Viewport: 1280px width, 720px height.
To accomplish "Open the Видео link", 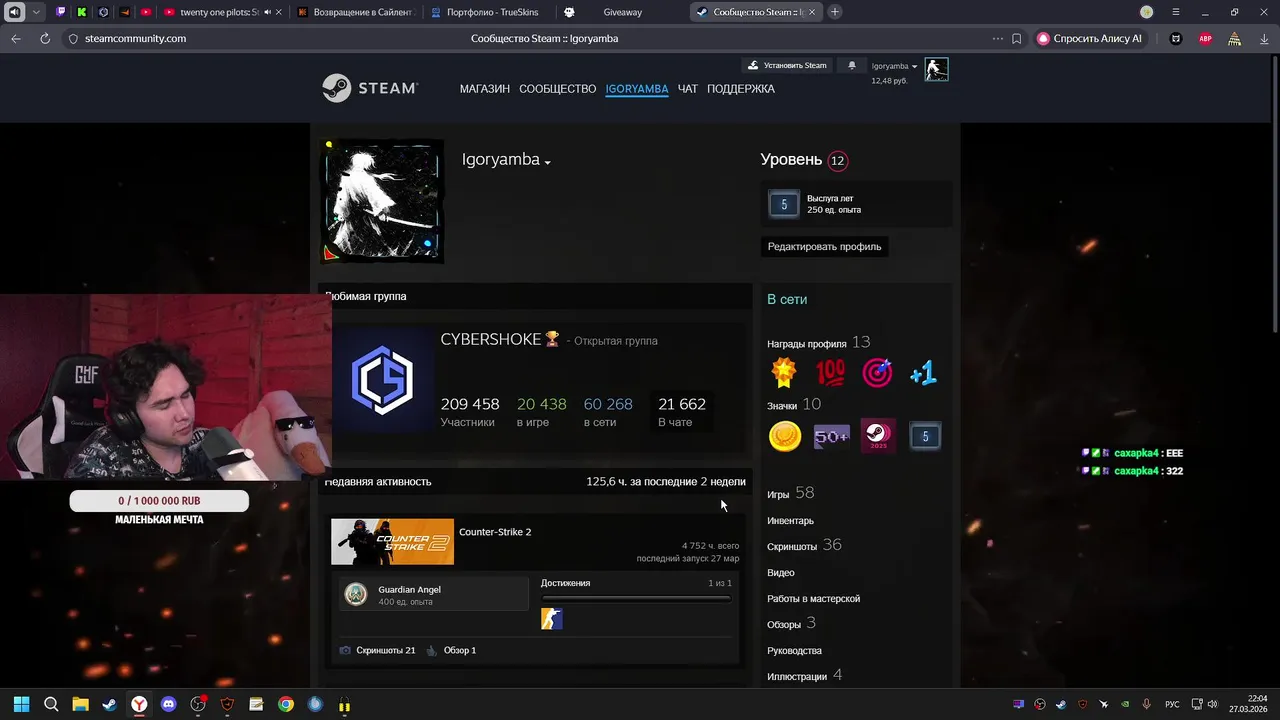I will pyautogui.click(x=781, y=573).
